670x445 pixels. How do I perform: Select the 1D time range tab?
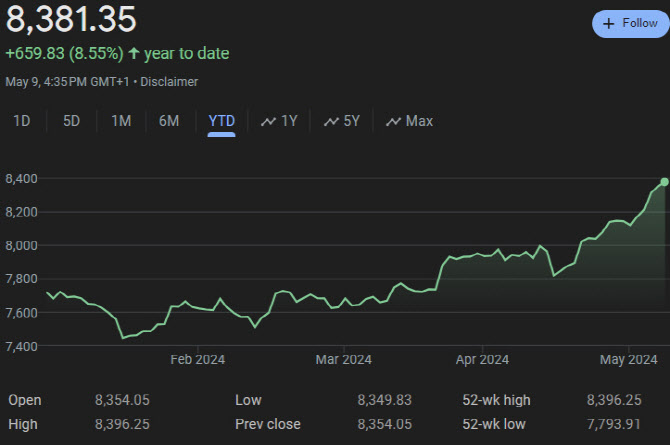22,121
